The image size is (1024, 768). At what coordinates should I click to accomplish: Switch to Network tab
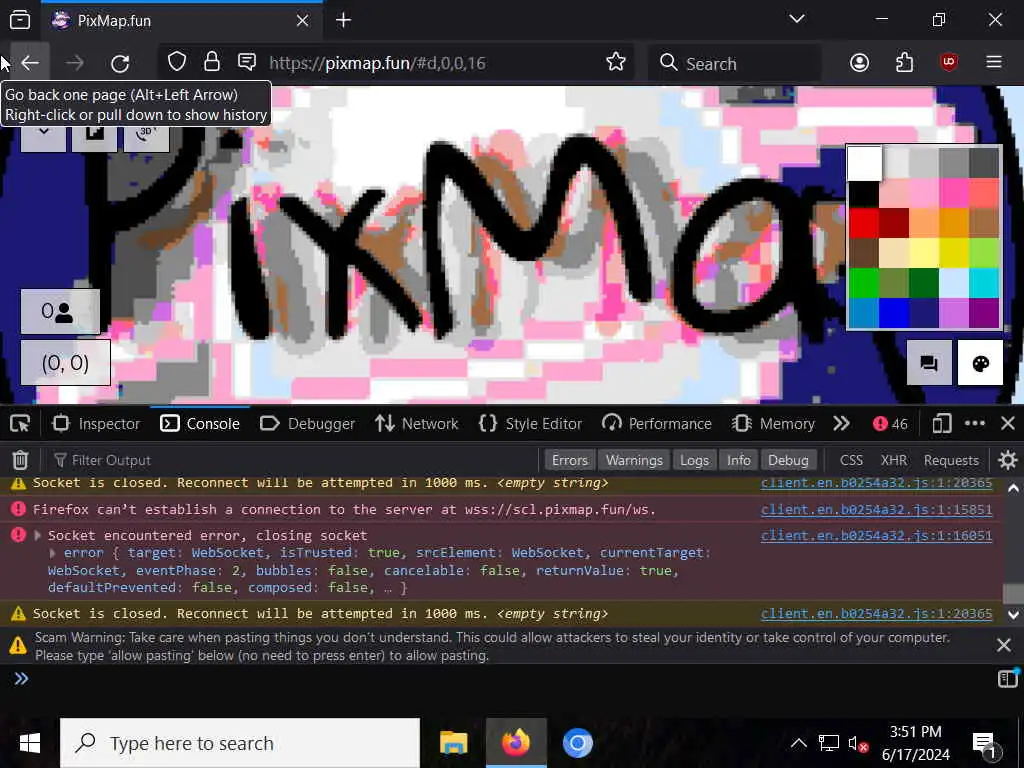(x=417, y=424)
